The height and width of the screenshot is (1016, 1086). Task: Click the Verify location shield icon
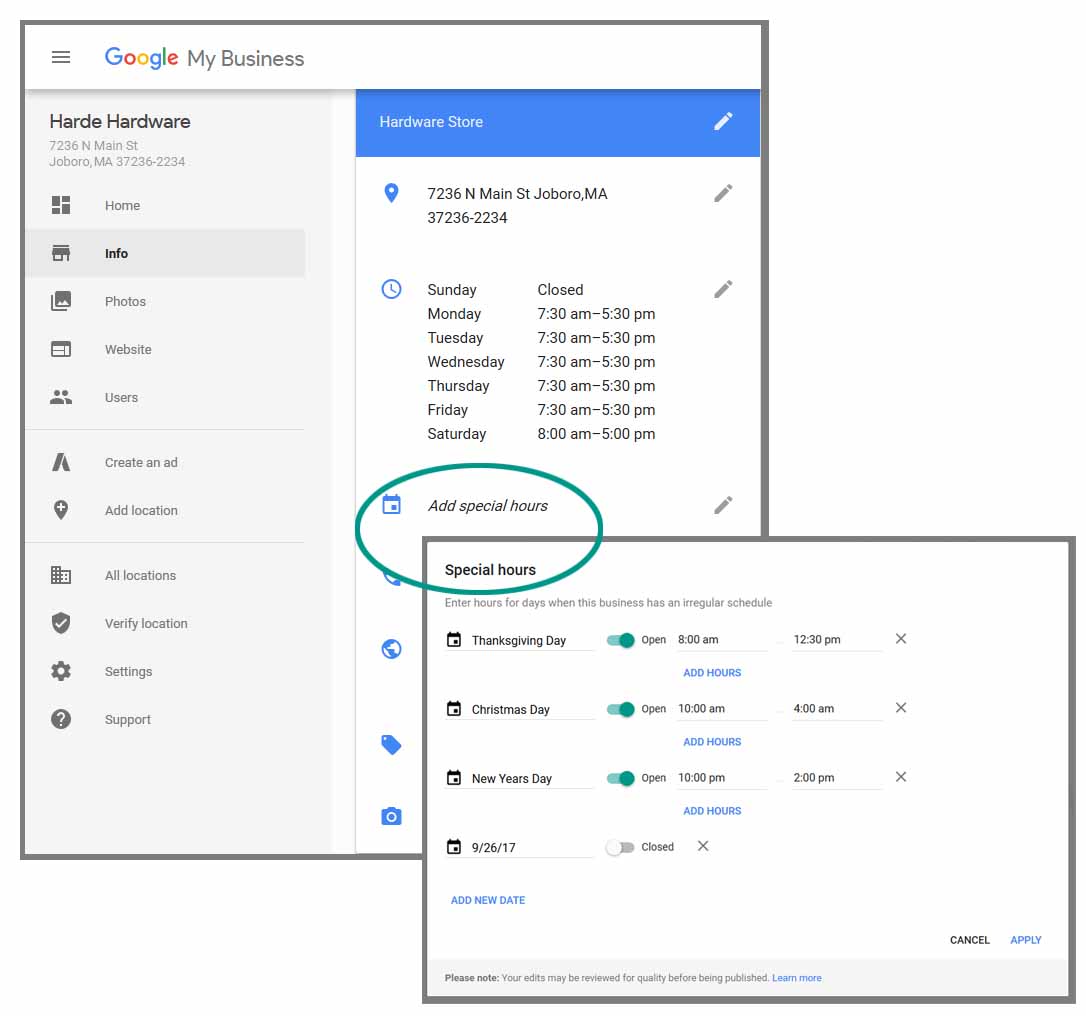pyautogui.click(x=61, y=623)
